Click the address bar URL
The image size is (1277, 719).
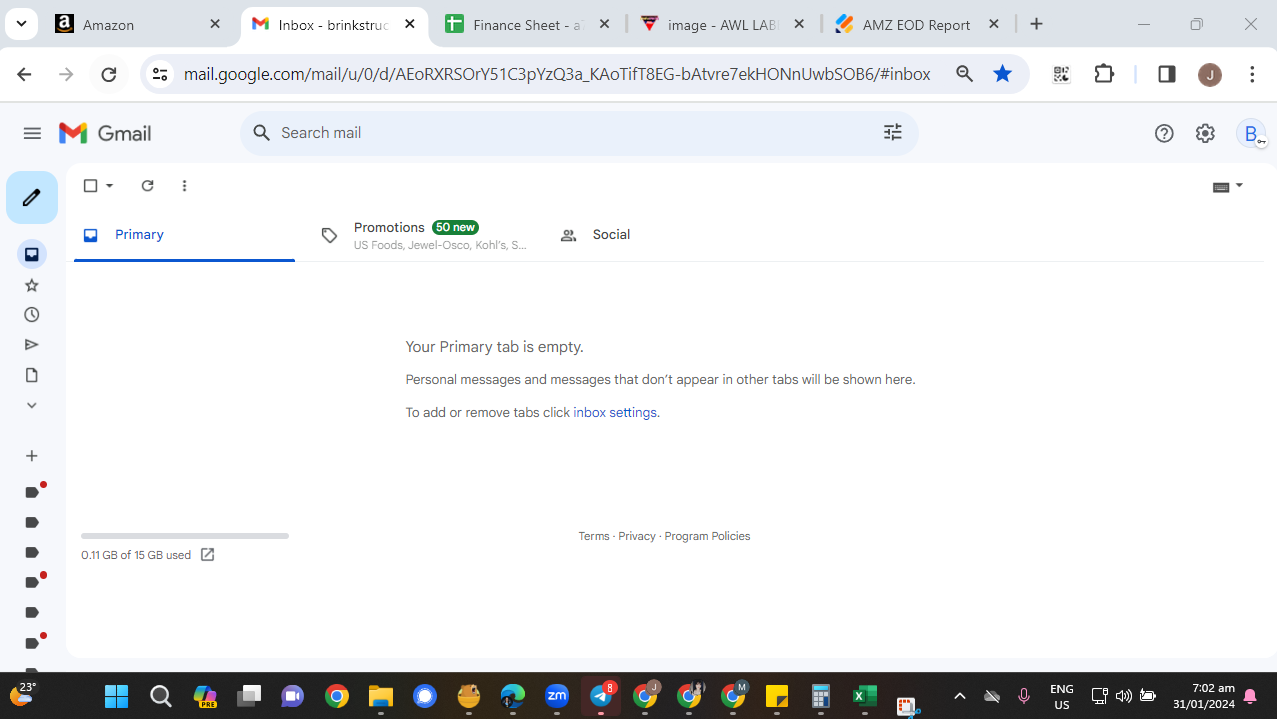pos(557,74)
